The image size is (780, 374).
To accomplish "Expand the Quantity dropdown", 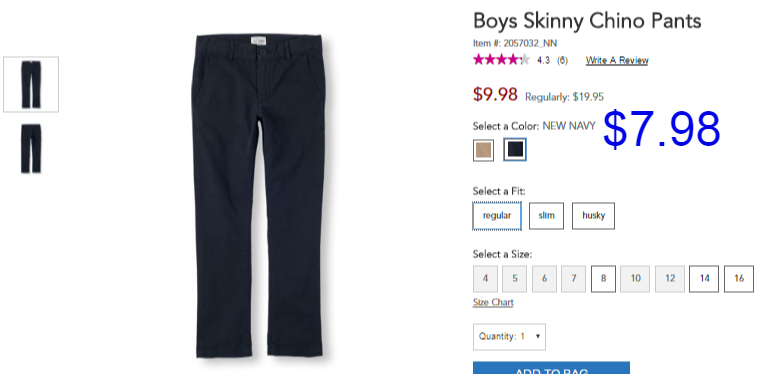I will point(509,337).
